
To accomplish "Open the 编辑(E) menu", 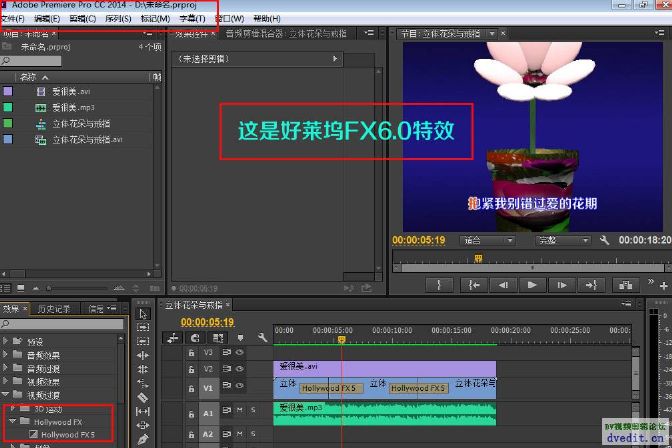I will pos(47,19).
